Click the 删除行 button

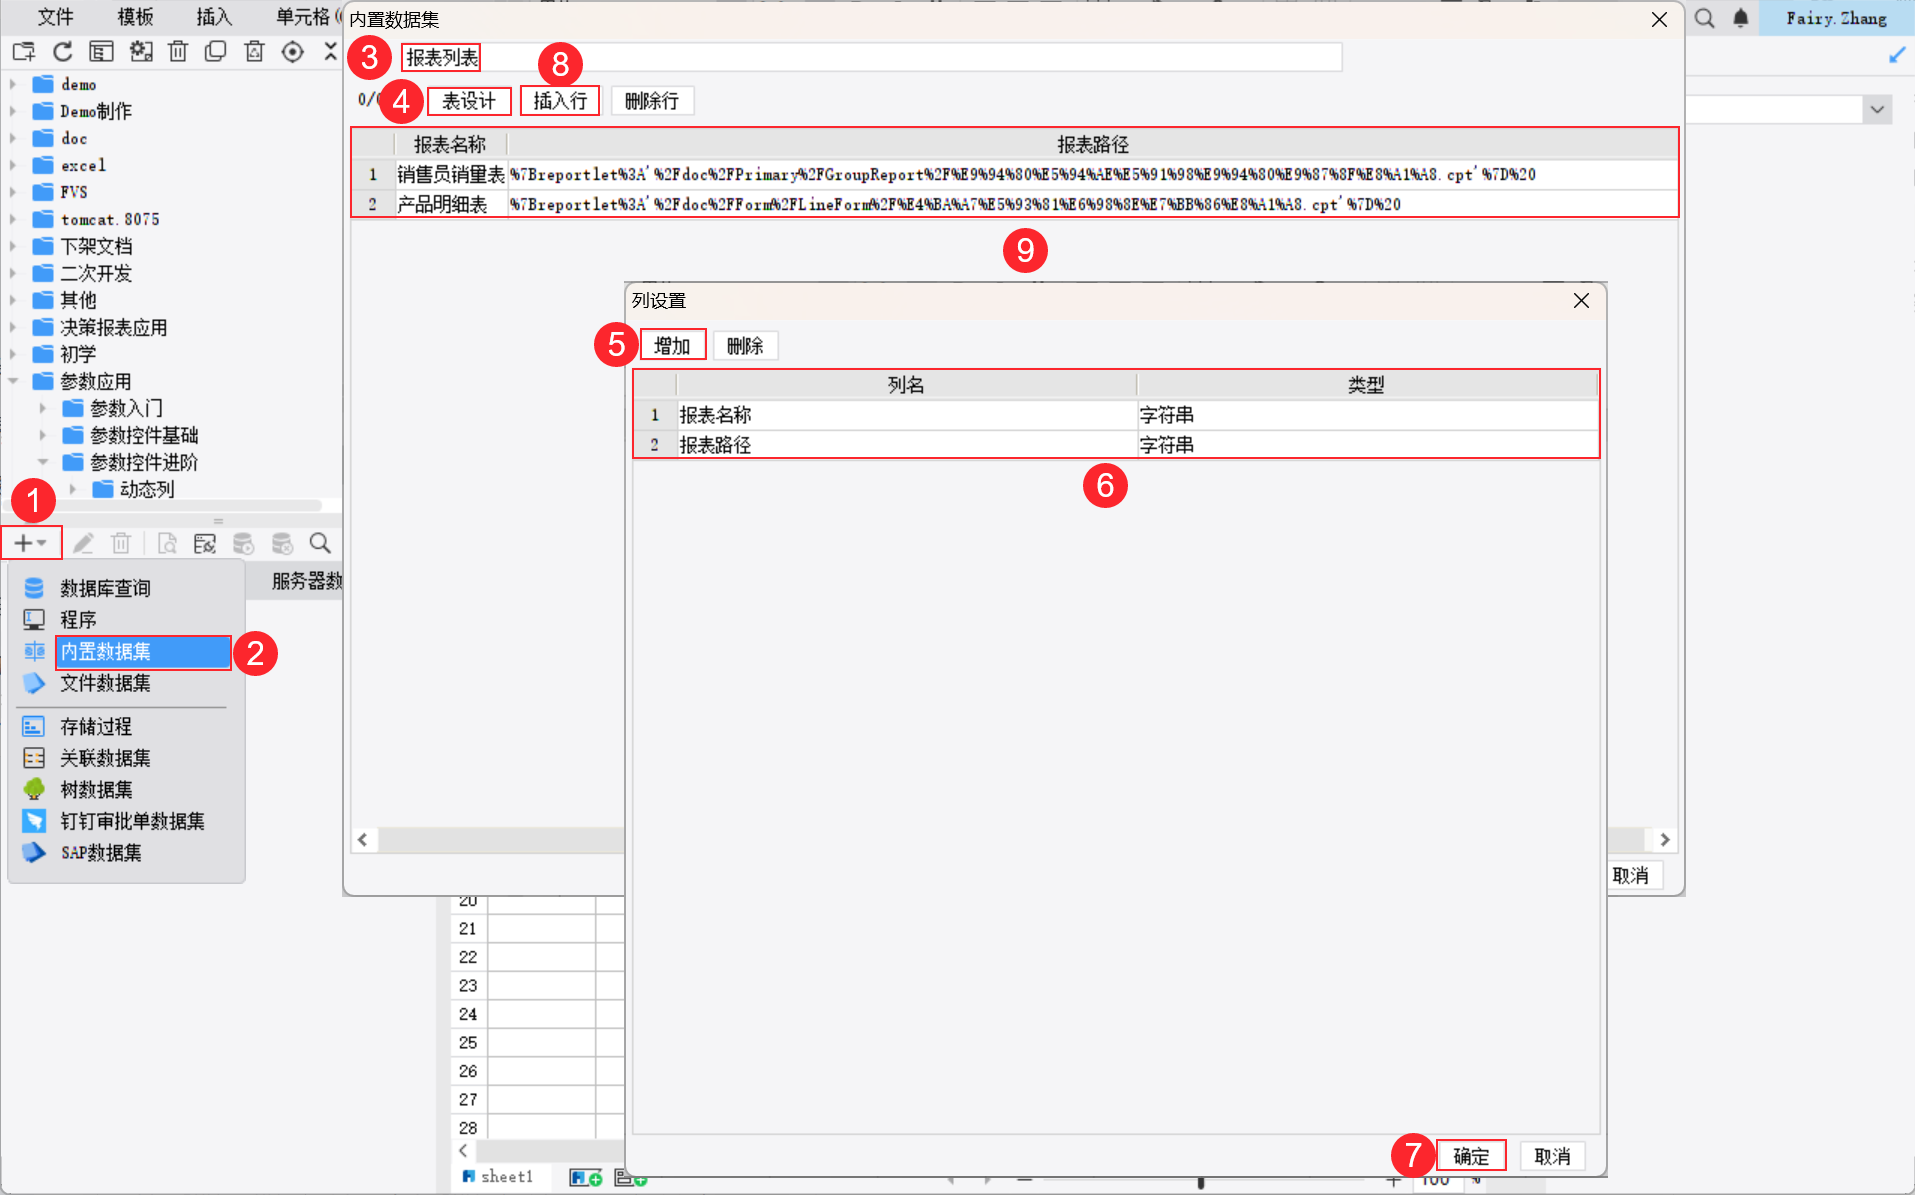point(652,101)
